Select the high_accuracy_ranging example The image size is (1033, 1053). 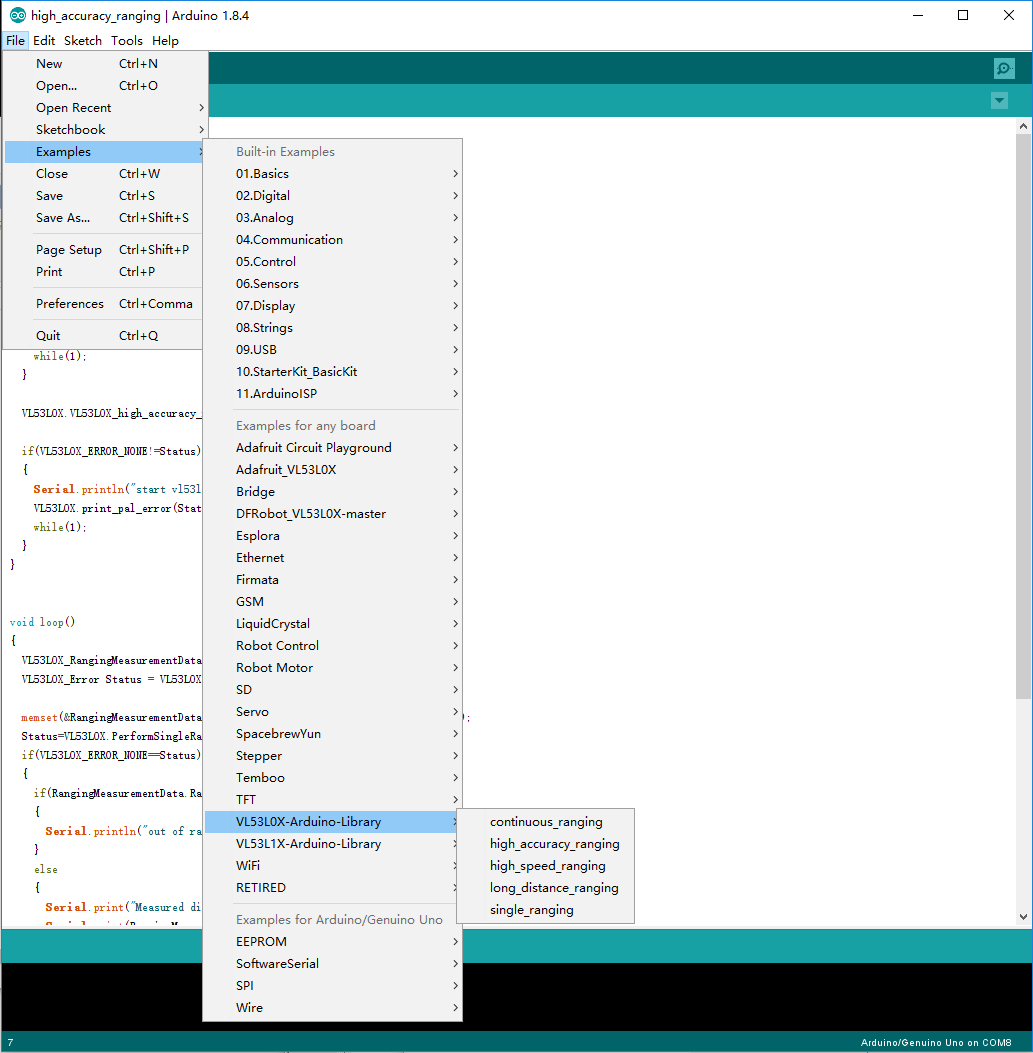pos(554,843)
